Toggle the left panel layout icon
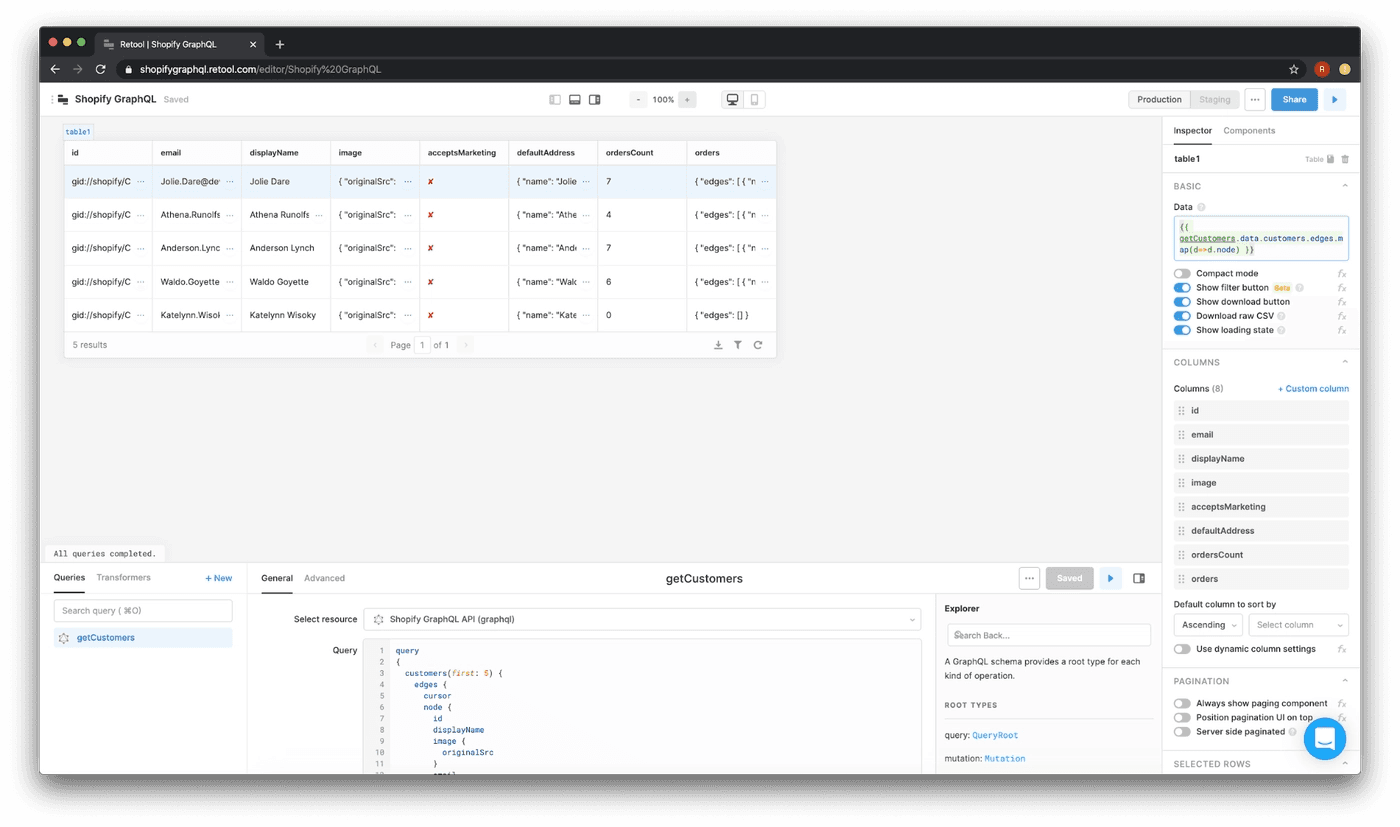The image size is (1400, 827). click(555, 100)
